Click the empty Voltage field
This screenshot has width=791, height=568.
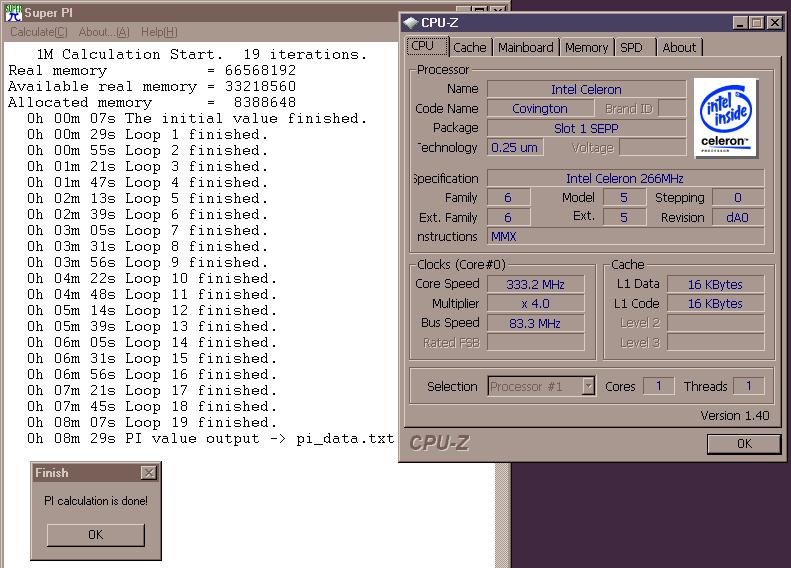652,147
